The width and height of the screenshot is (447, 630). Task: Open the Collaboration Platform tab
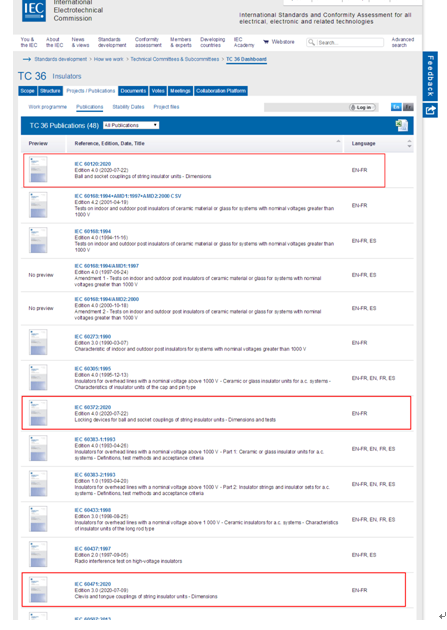pyautogui.click(x=221, y=91)
